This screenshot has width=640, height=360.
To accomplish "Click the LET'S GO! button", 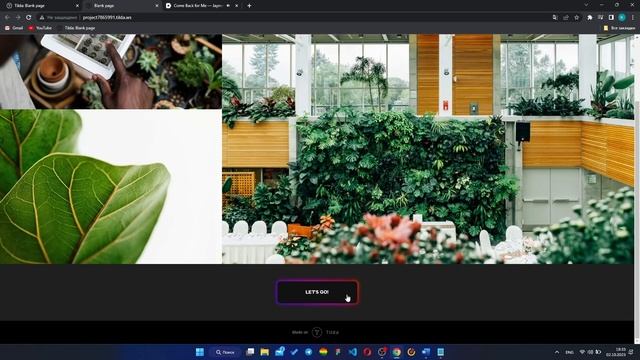I will pyautogui.click(x=317, y=292).
